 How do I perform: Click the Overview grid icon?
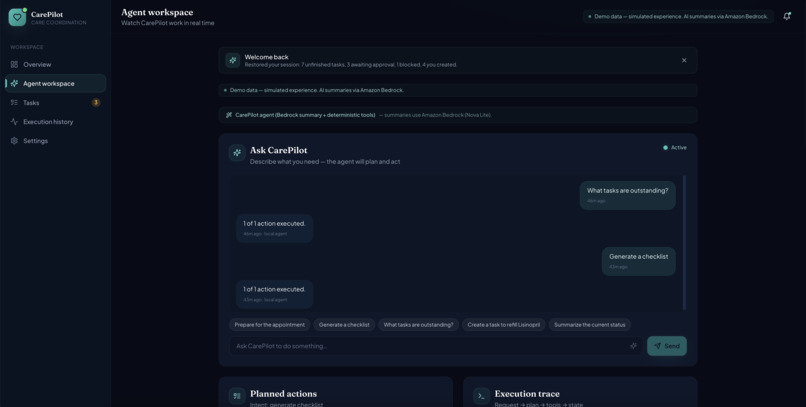tap(14, 64)
